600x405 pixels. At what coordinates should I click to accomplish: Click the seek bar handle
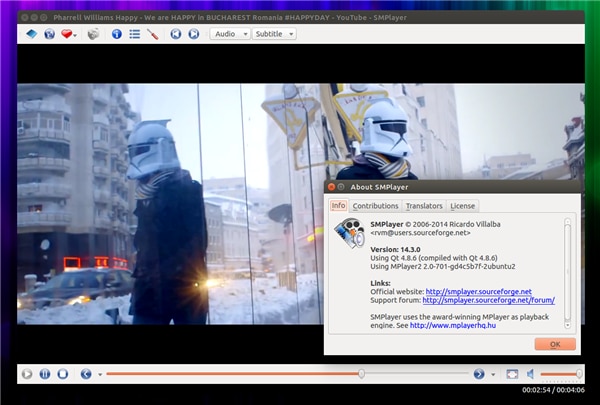pos(361,374)
